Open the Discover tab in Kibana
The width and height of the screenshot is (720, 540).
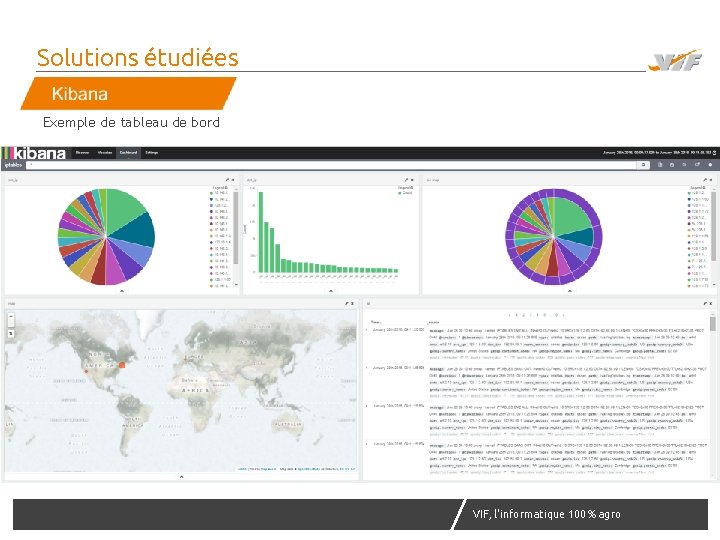83,152
